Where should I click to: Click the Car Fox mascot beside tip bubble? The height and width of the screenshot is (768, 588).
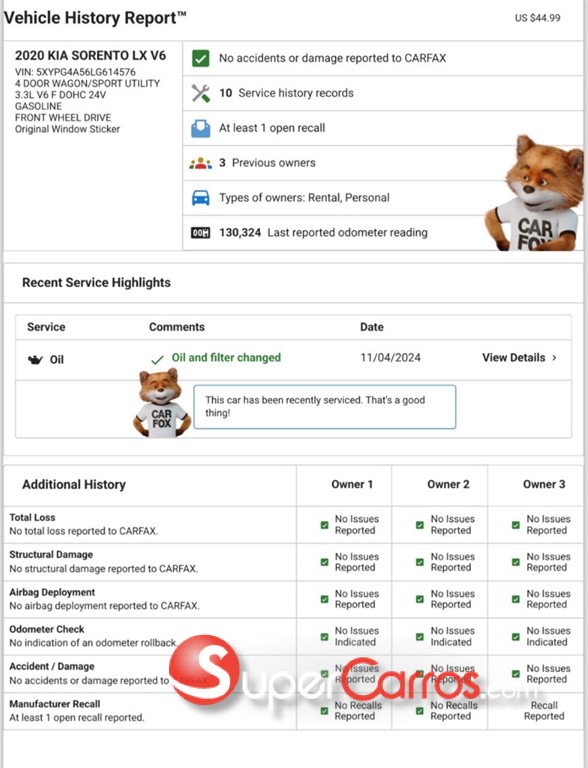(162, 403)
